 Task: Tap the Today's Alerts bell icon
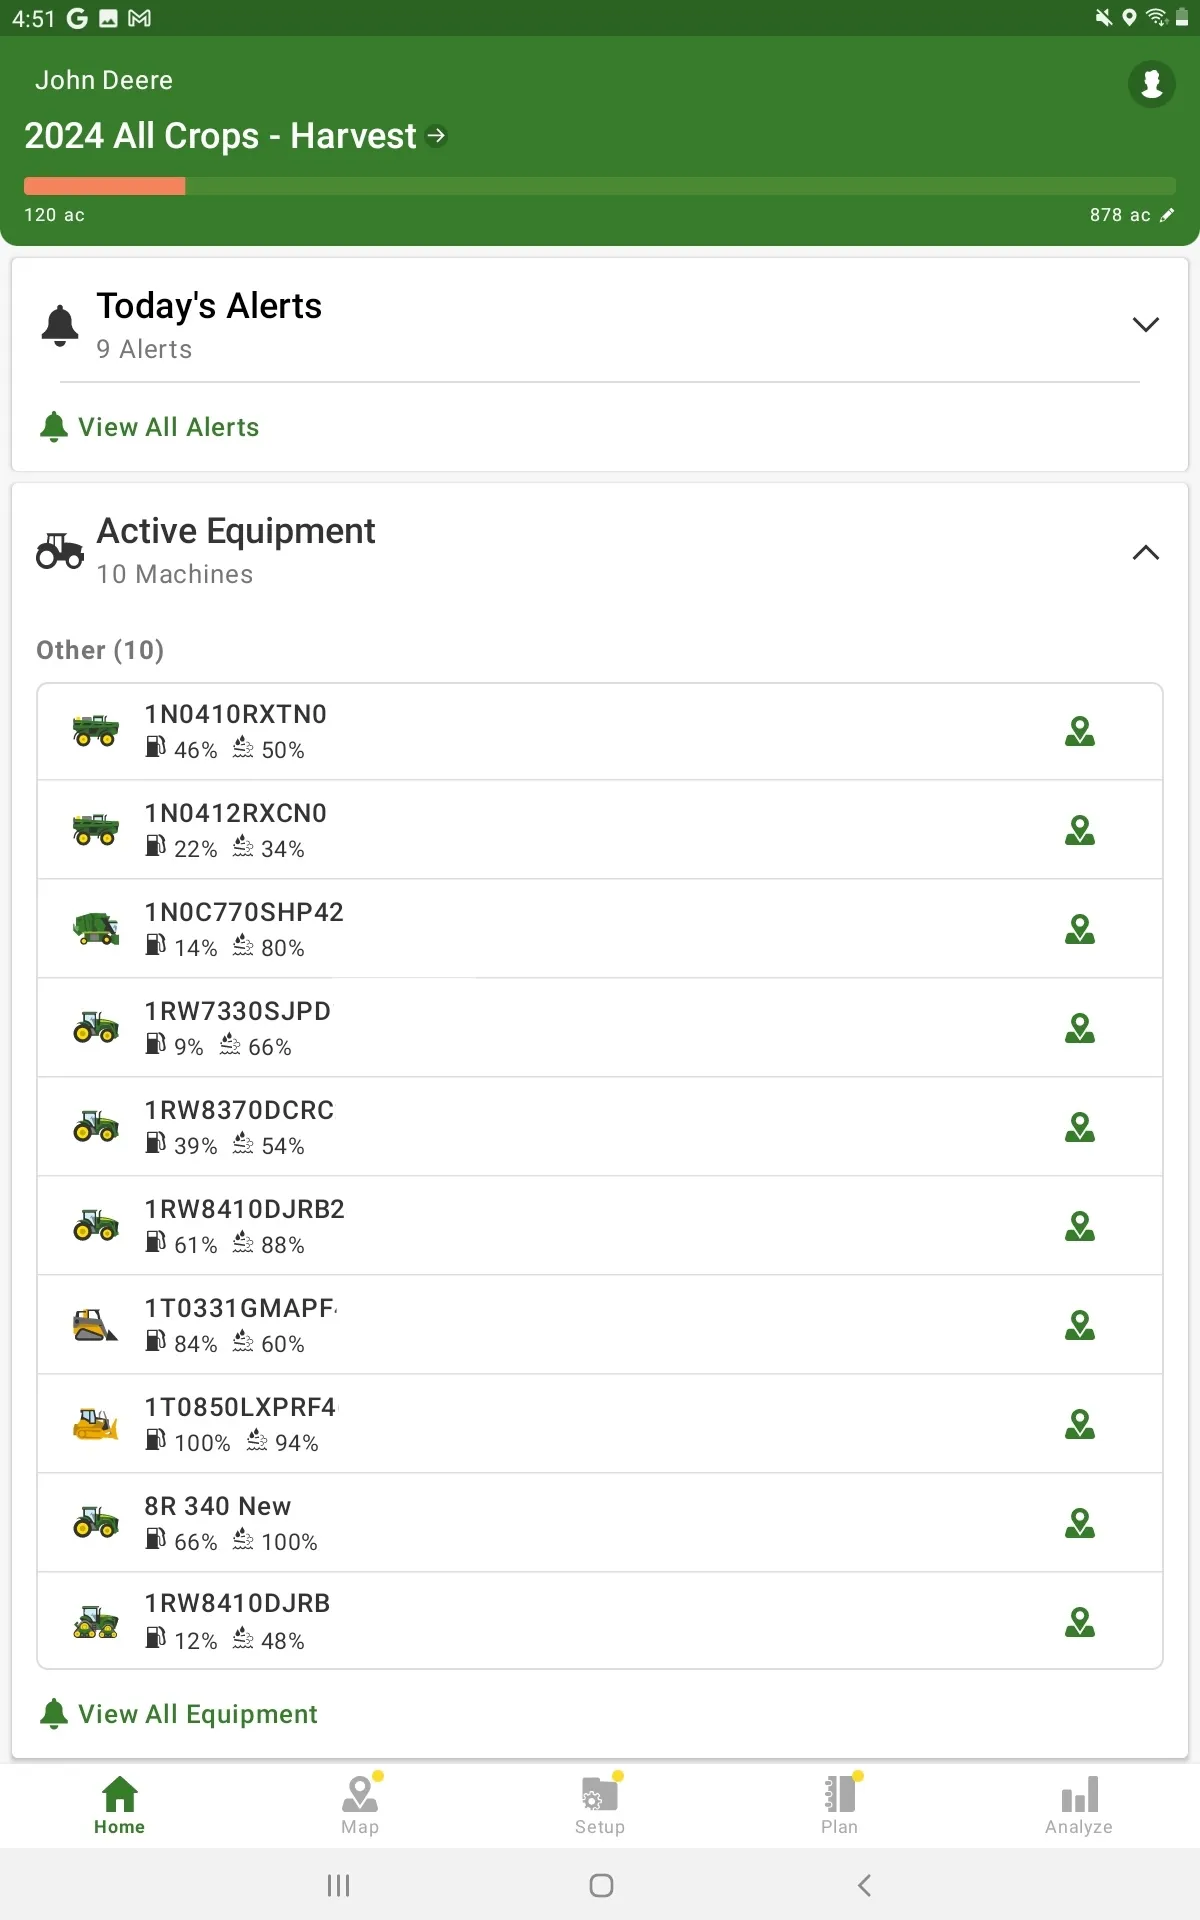click(x=60, y=325)
